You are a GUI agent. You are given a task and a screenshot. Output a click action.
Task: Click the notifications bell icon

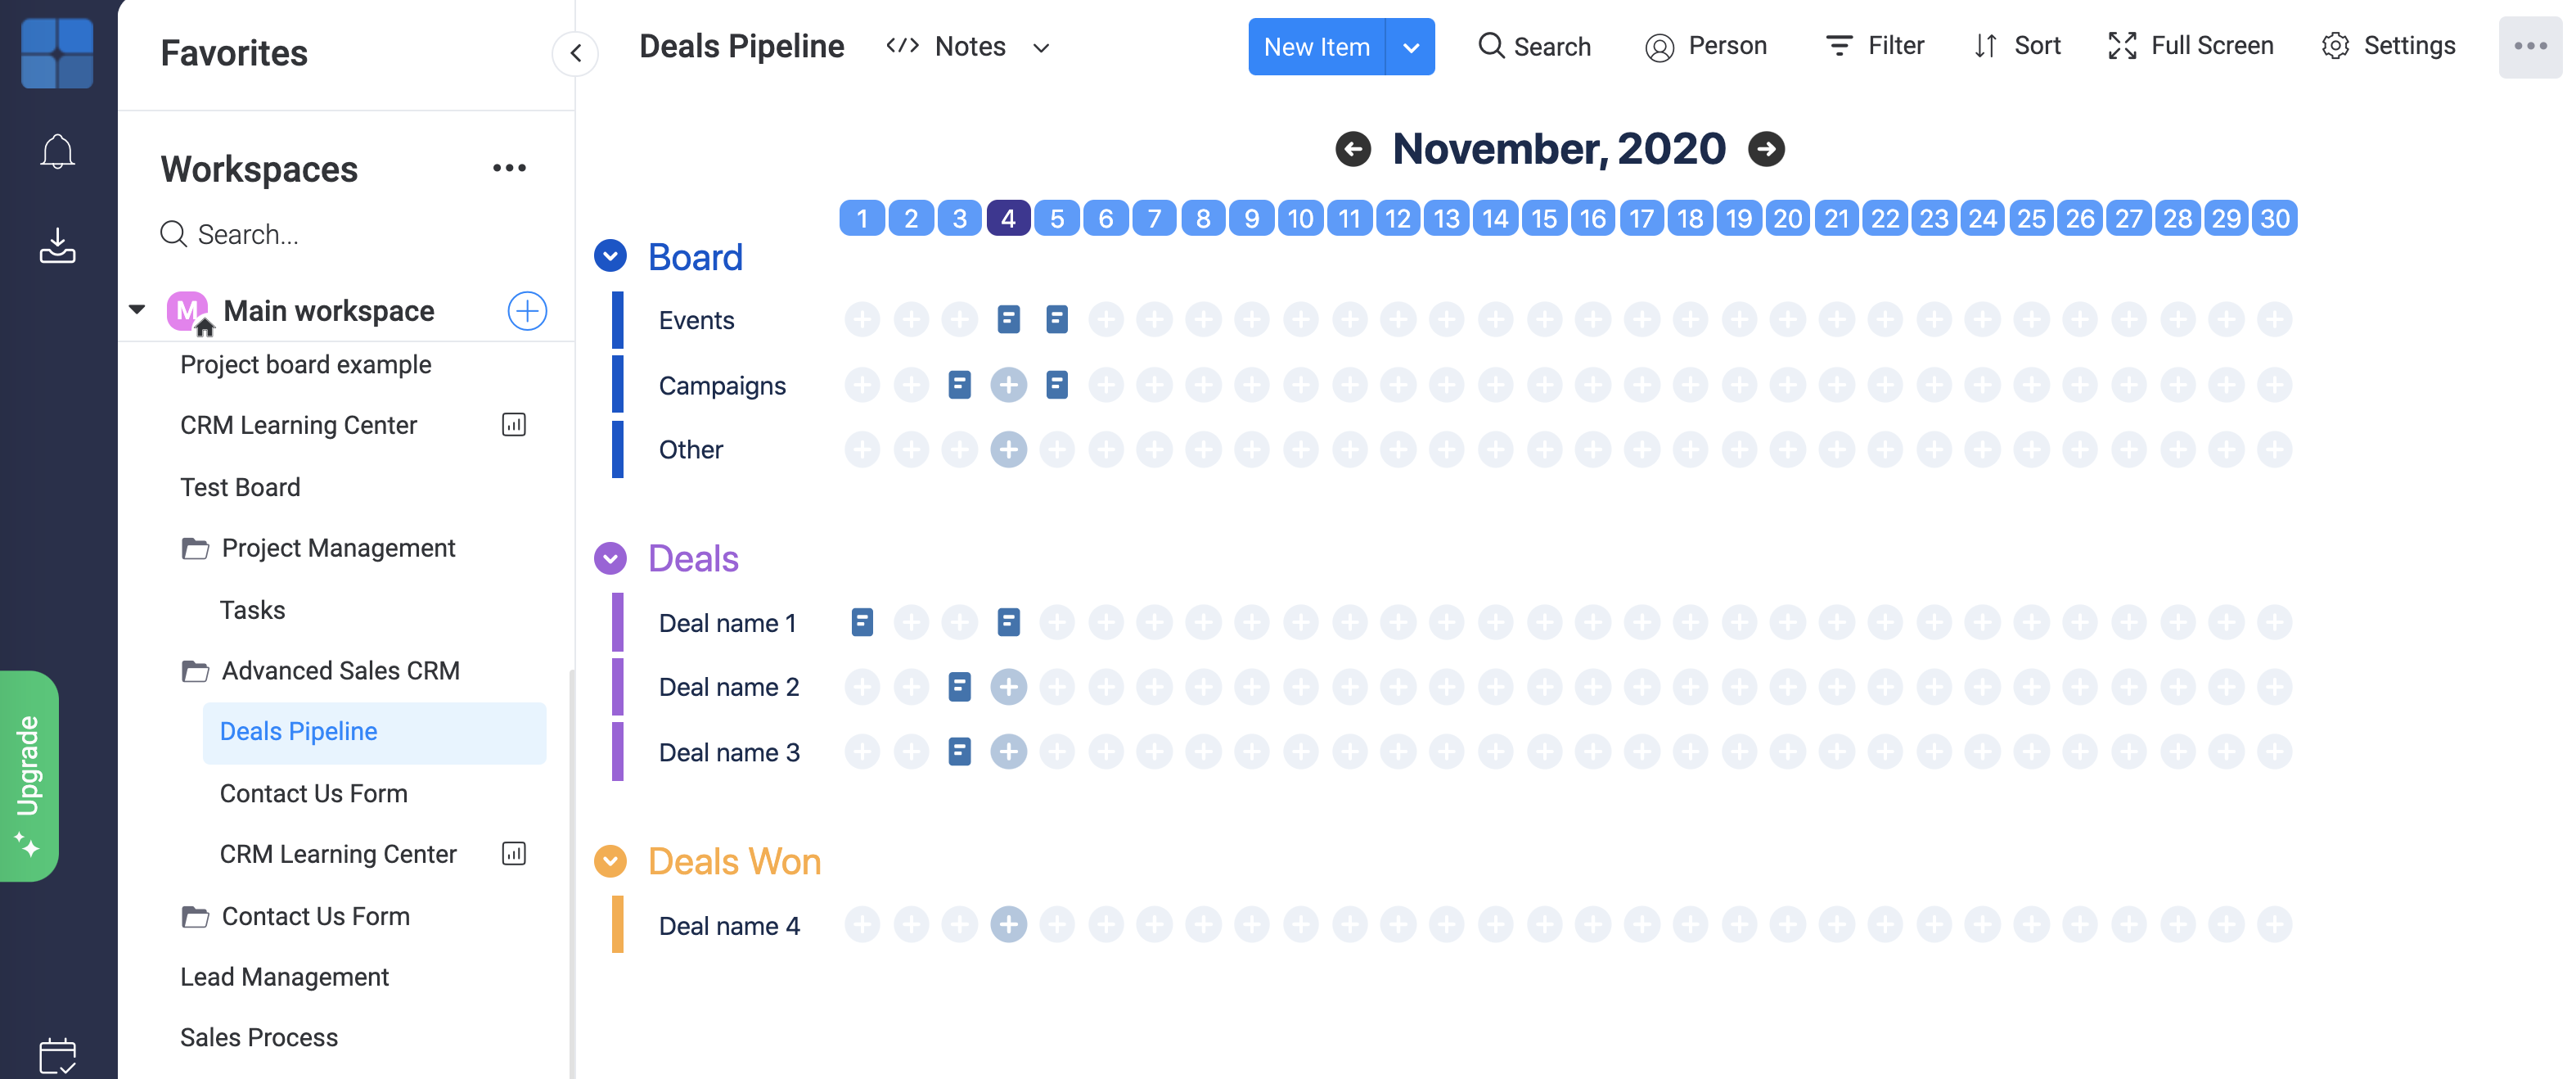point(57,150)
